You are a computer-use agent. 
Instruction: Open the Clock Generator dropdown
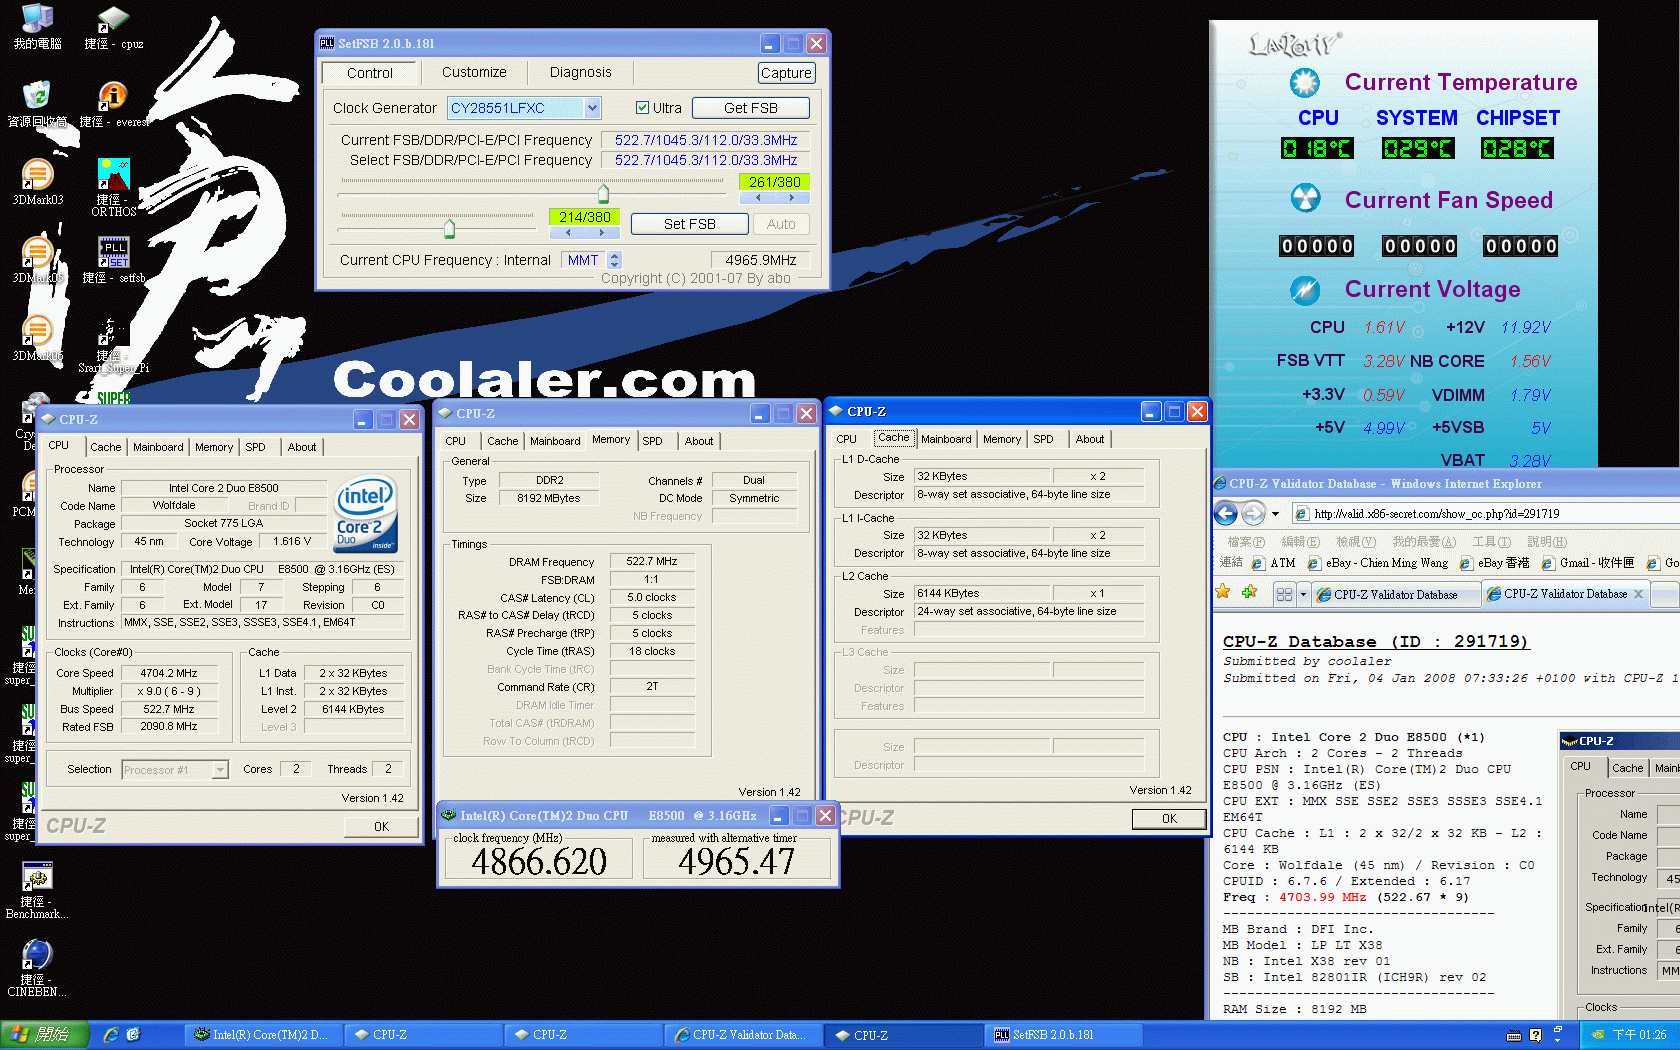(592, 108)
